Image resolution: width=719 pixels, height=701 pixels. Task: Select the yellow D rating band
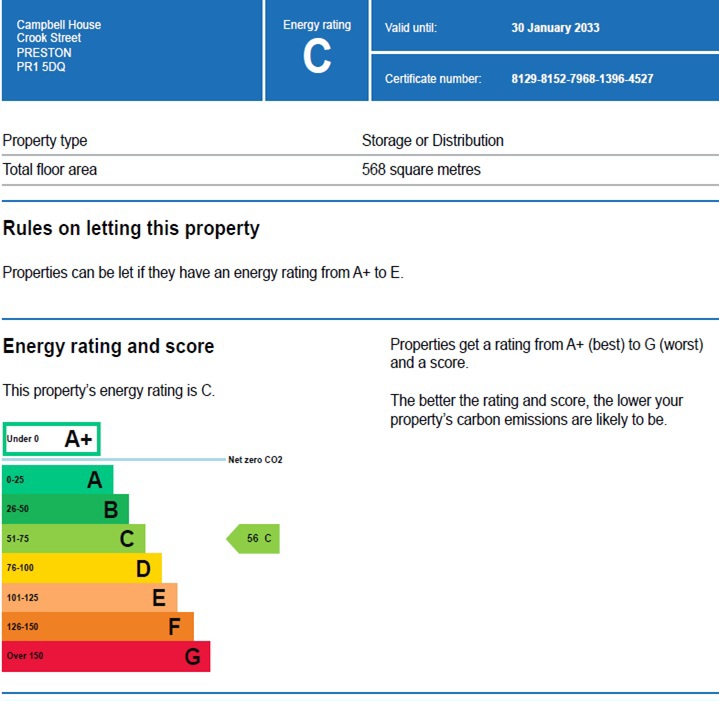pyautogui.click(x=81, y=568)
